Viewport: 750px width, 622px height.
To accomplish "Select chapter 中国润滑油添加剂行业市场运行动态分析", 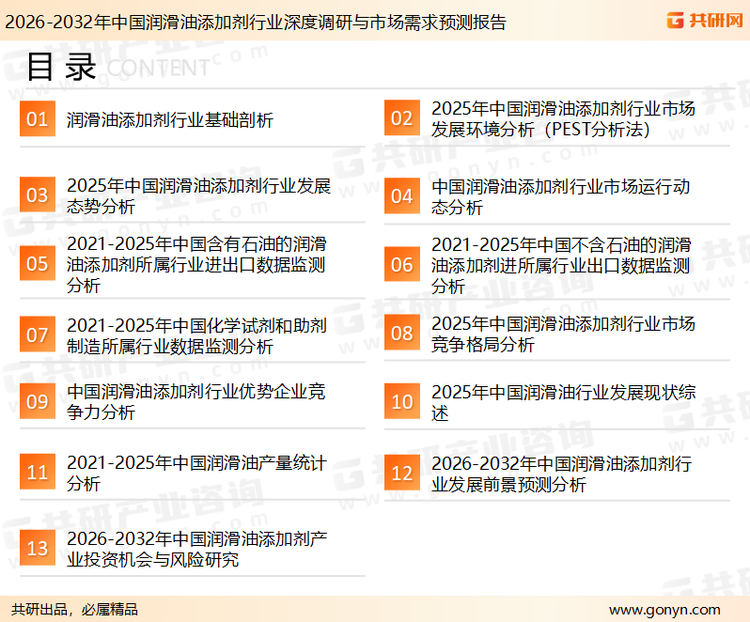I will [x=561, y=197].
